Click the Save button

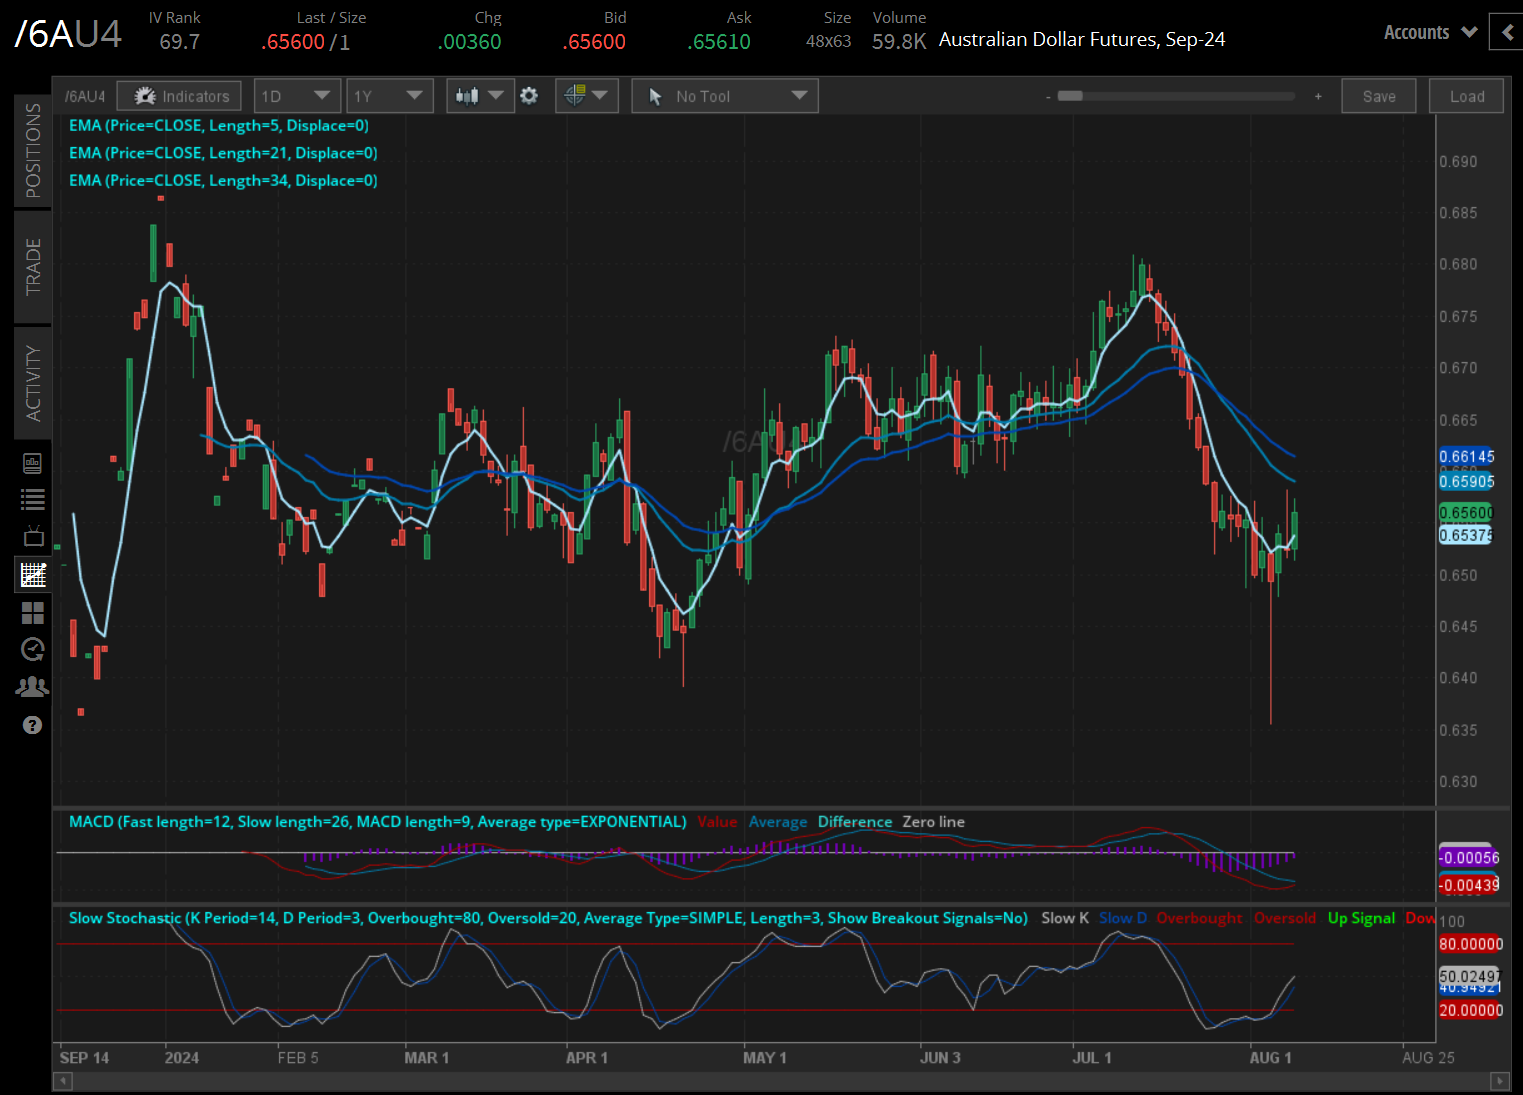point(1378,95)
